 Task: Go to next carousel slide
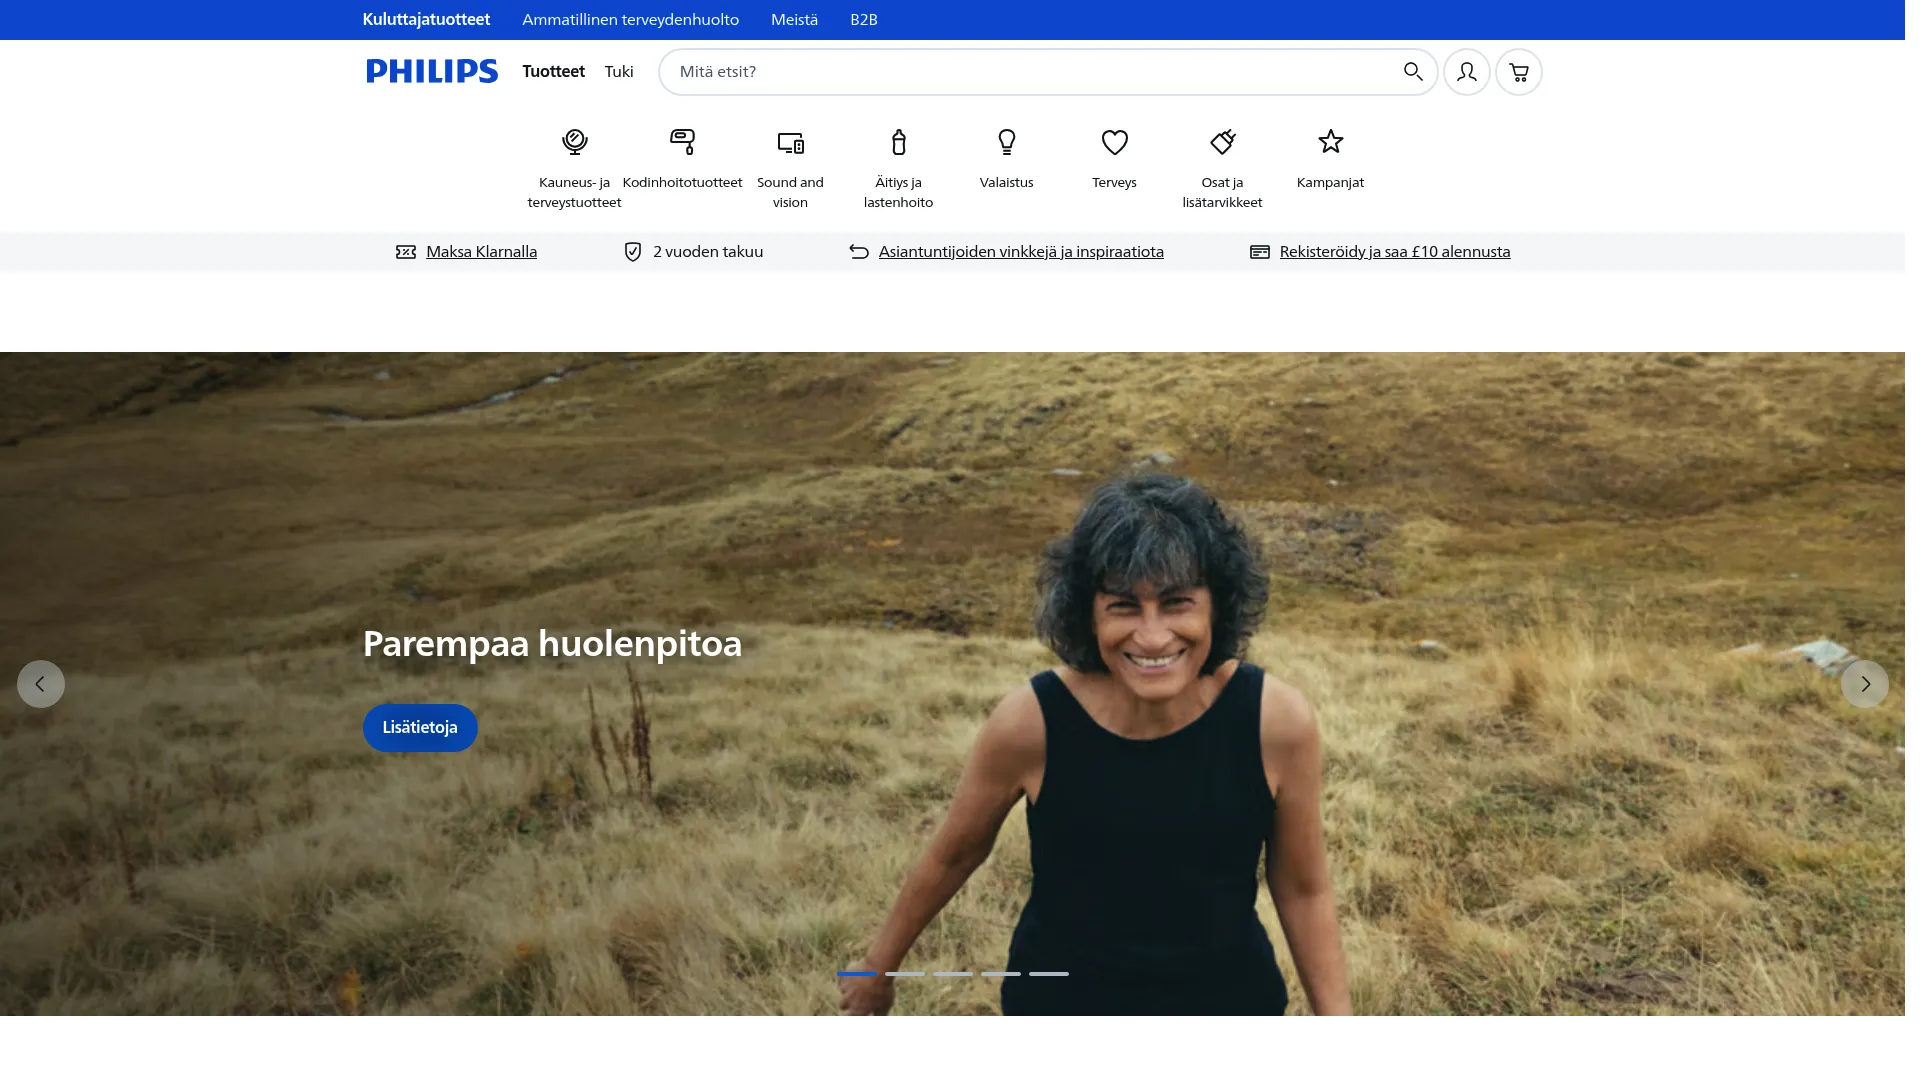1864,684
